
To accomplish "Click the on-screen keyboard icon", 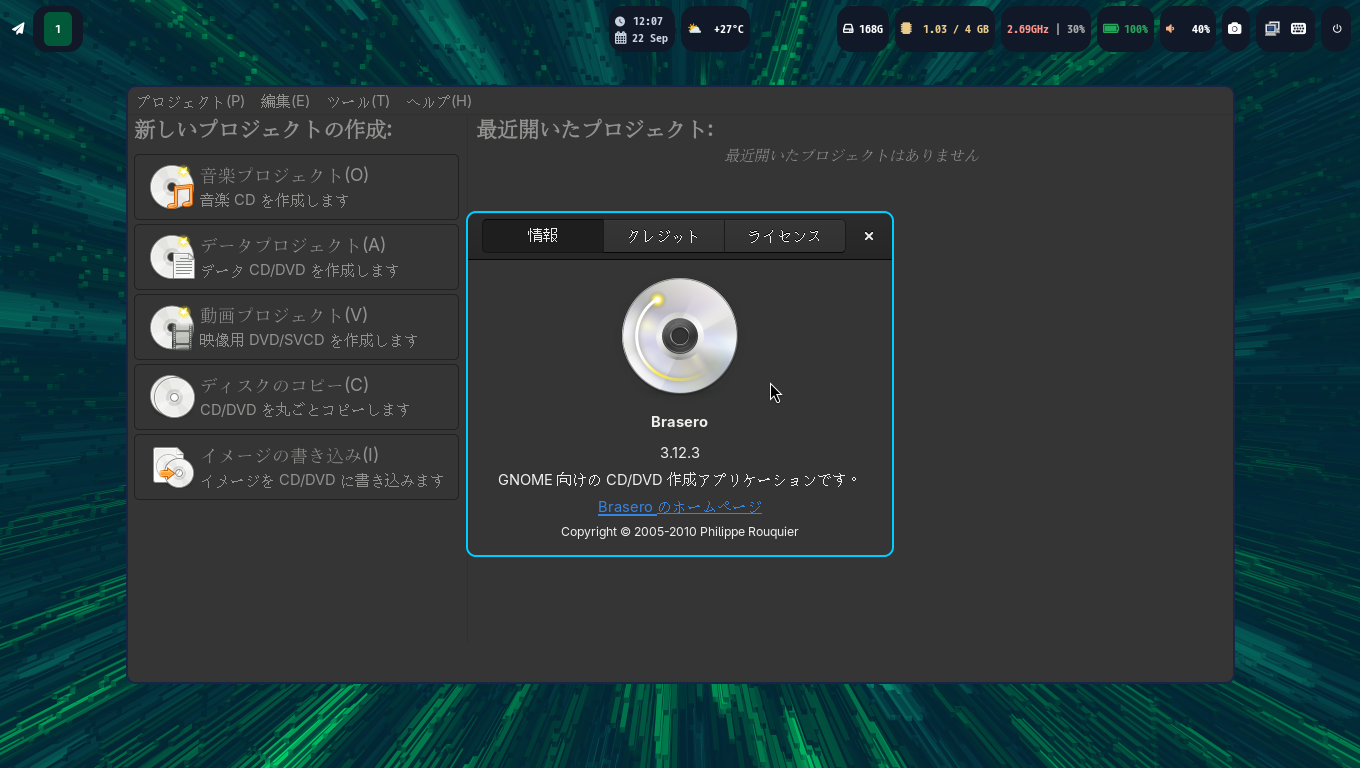I will click(1299, 29).
